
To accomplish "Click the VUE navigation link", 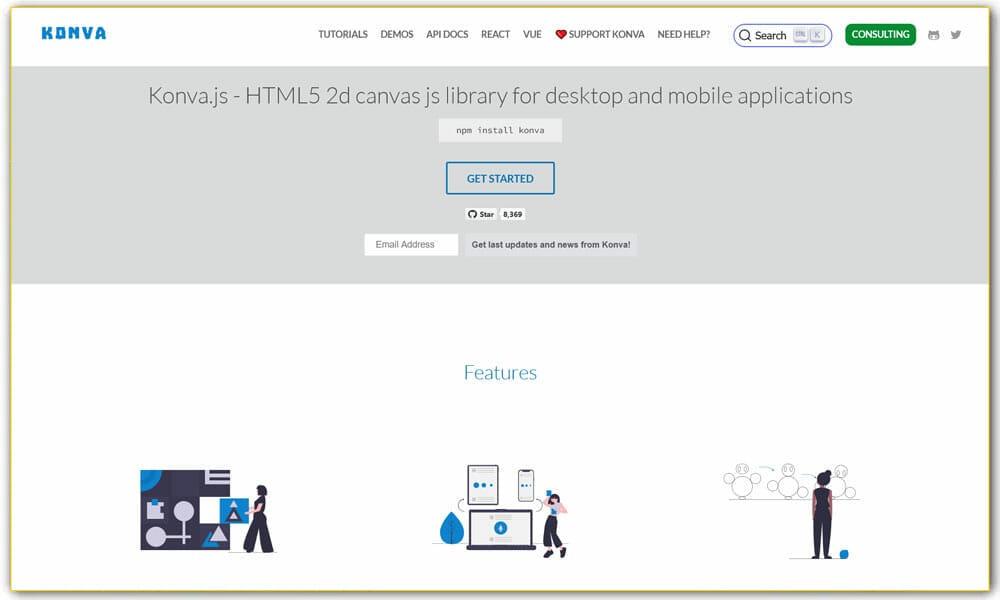I will 532,34.
